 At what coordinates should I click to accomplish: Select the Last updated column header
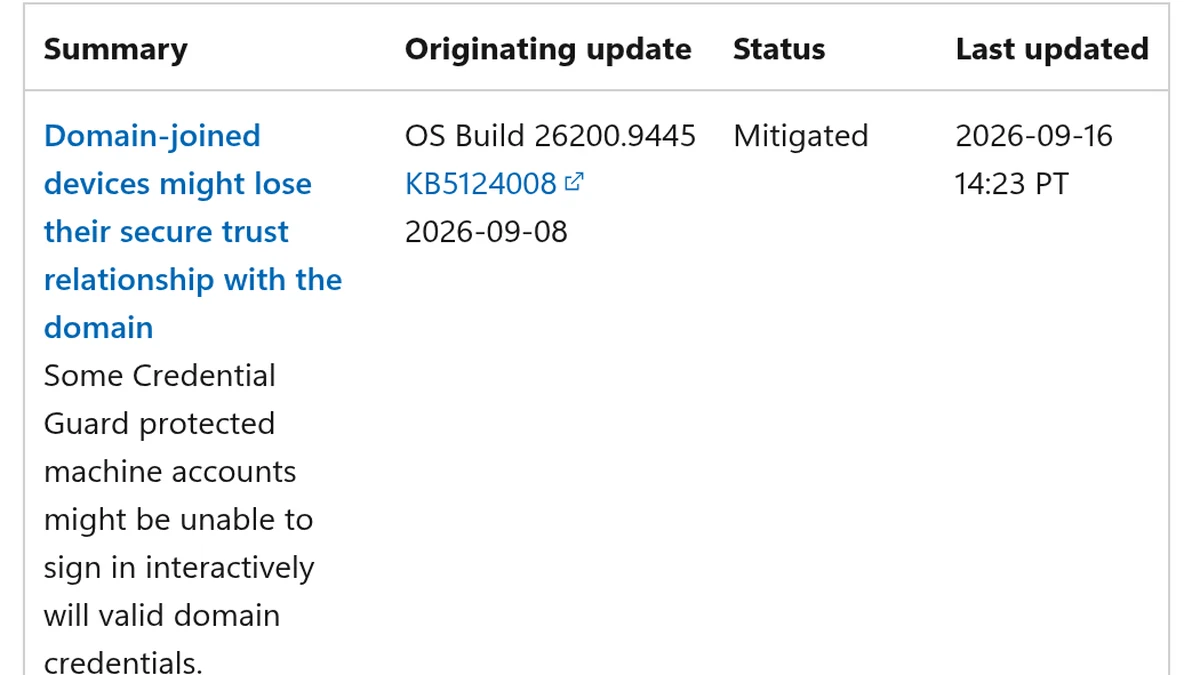(1052, 49)
